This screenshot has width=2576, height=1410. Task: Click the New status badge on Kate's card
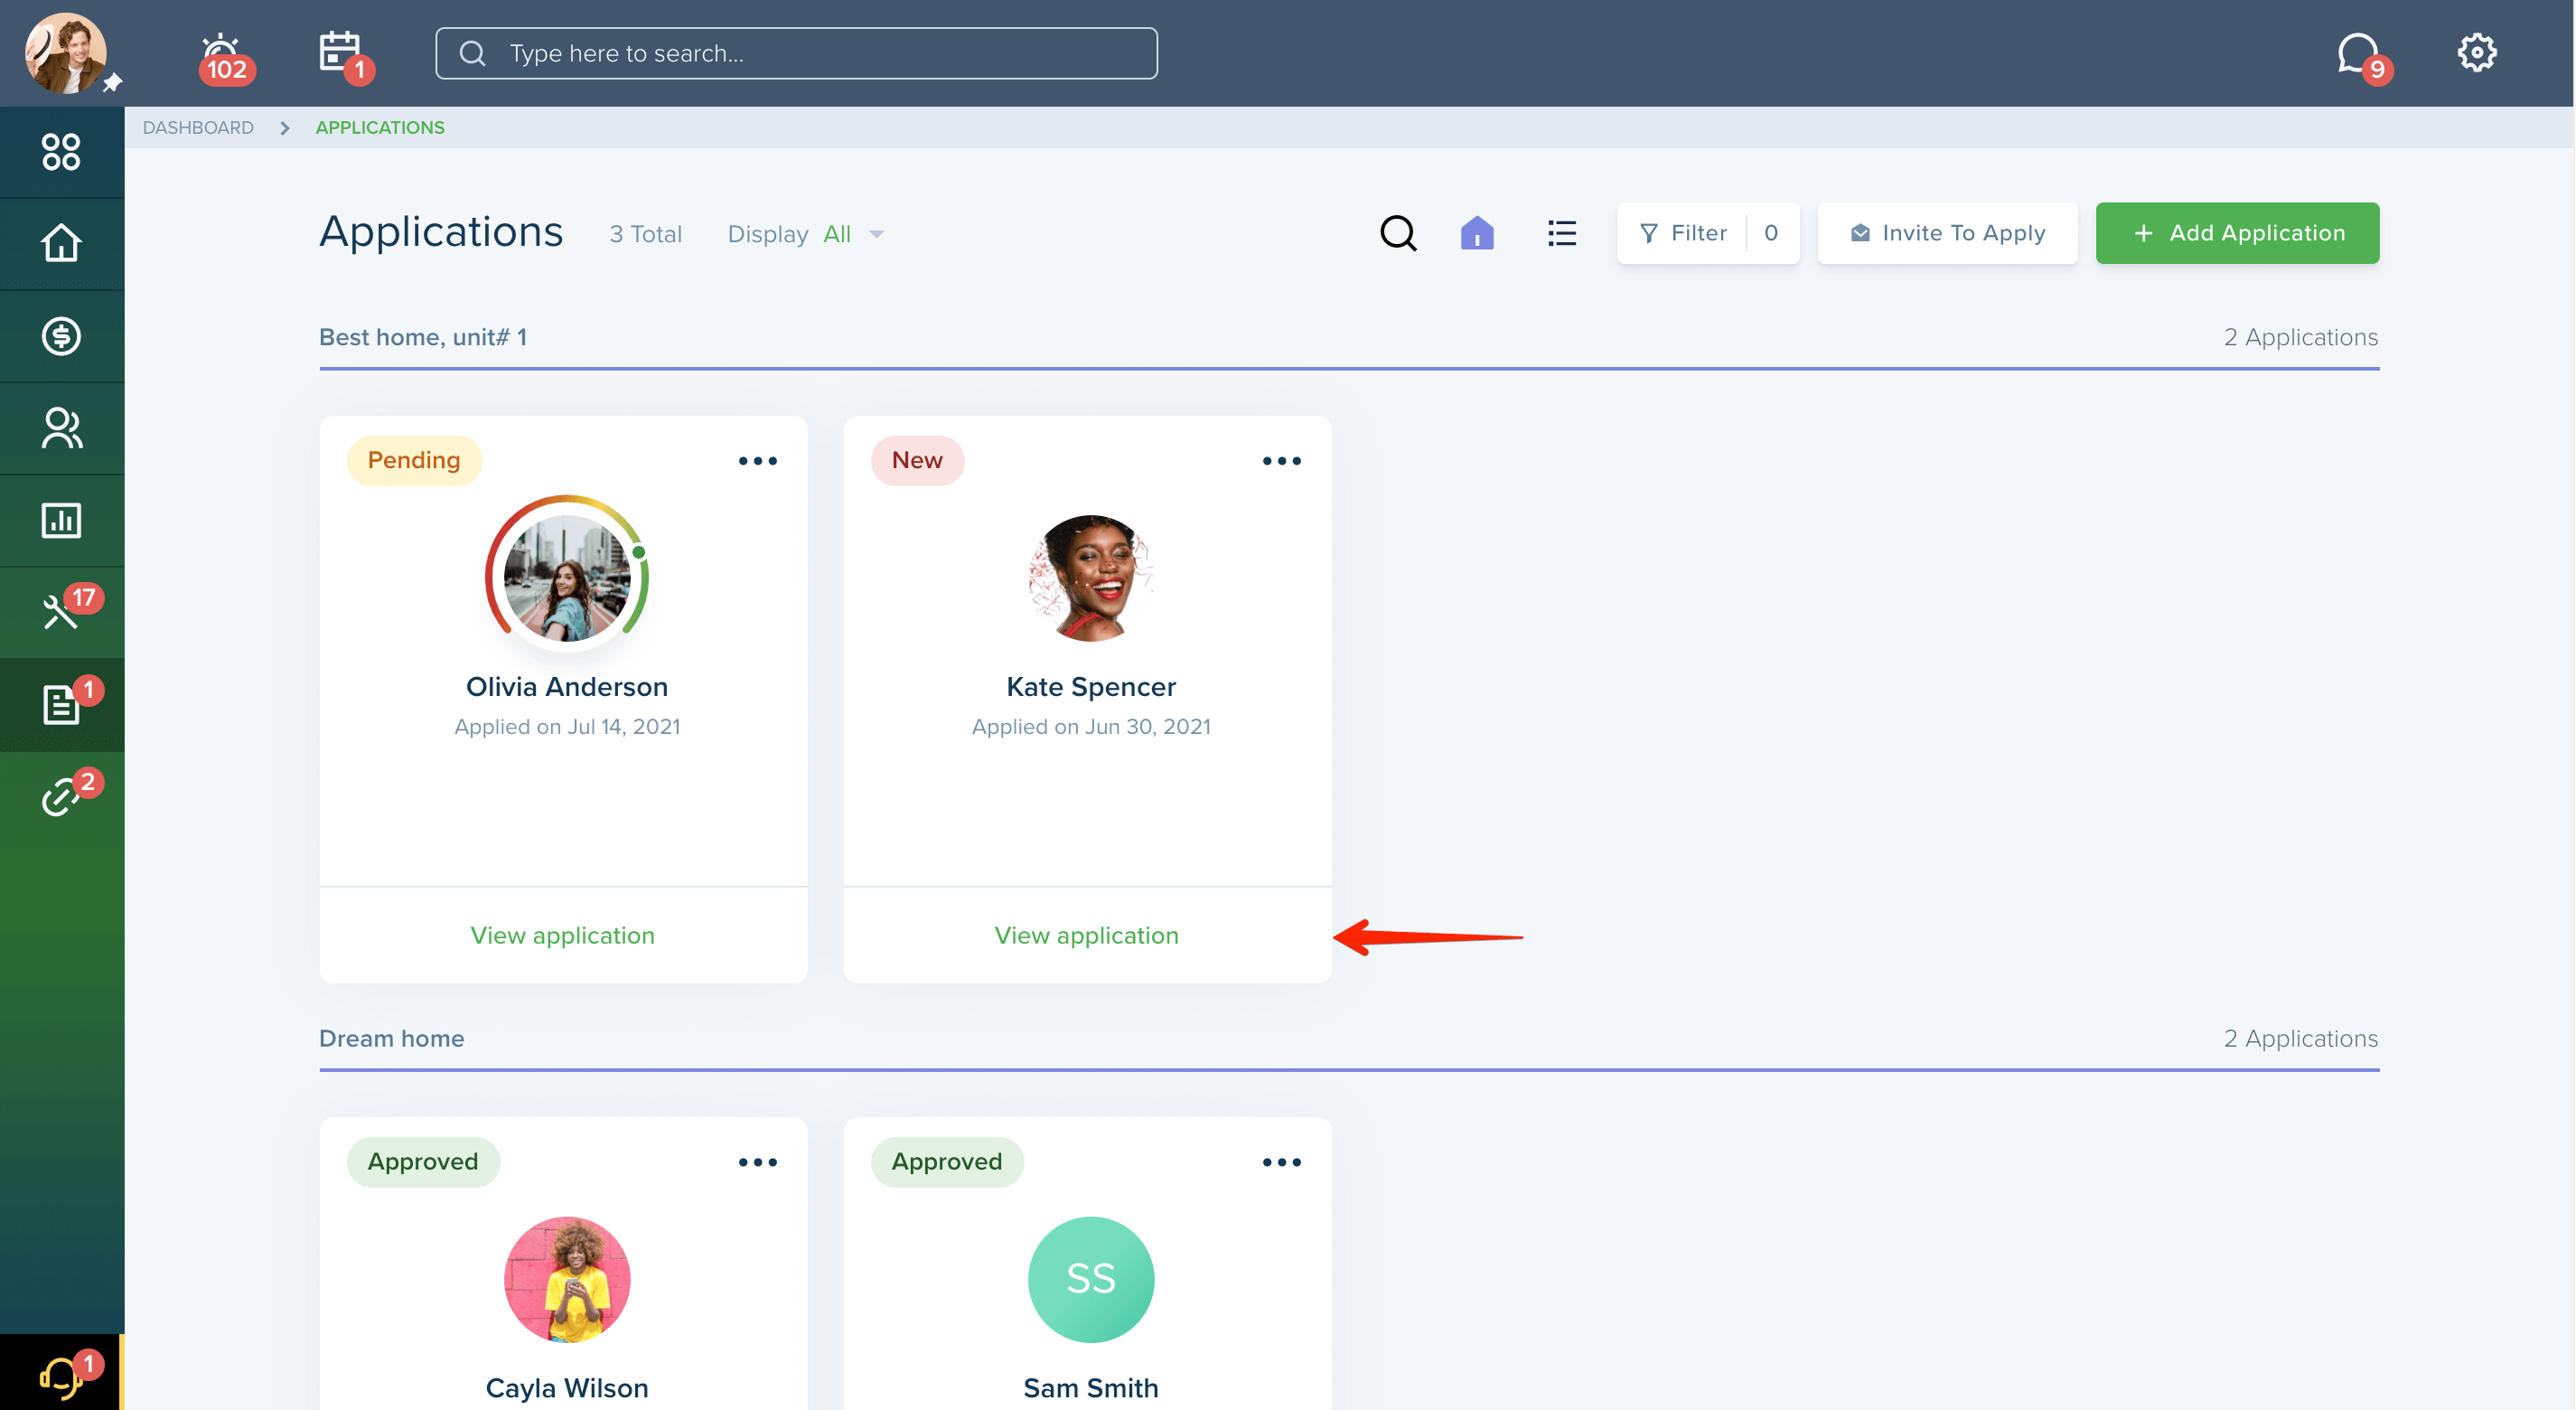[917, 460]
